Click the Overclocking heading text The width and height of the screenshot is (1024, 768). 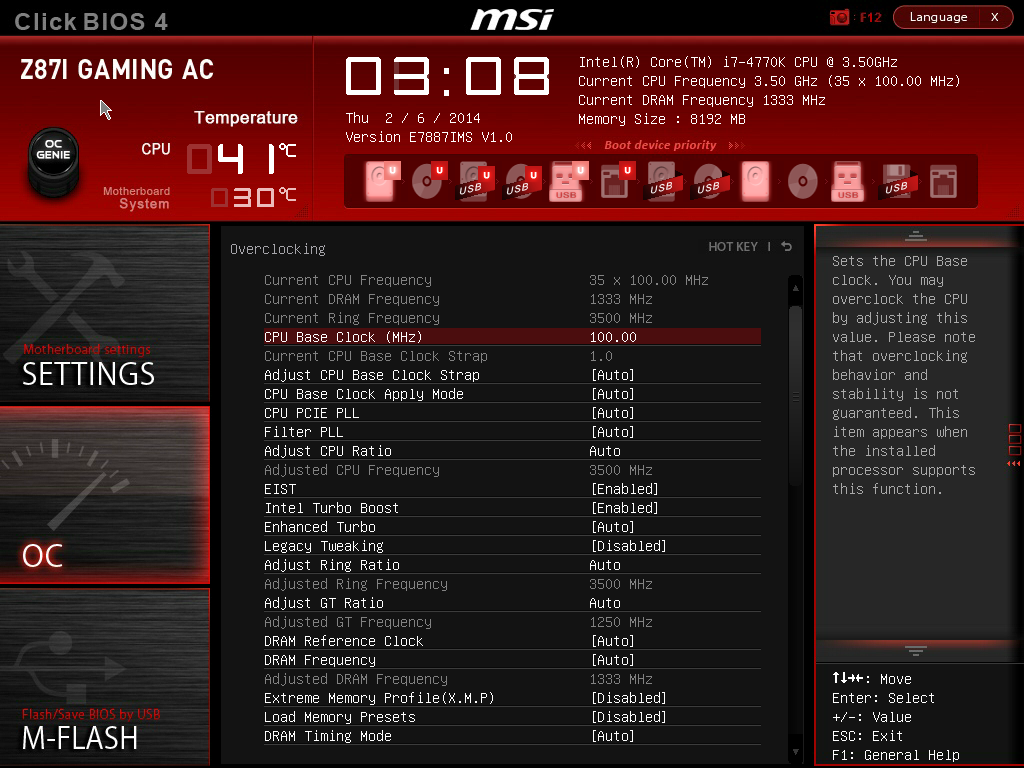pos(278,249)
